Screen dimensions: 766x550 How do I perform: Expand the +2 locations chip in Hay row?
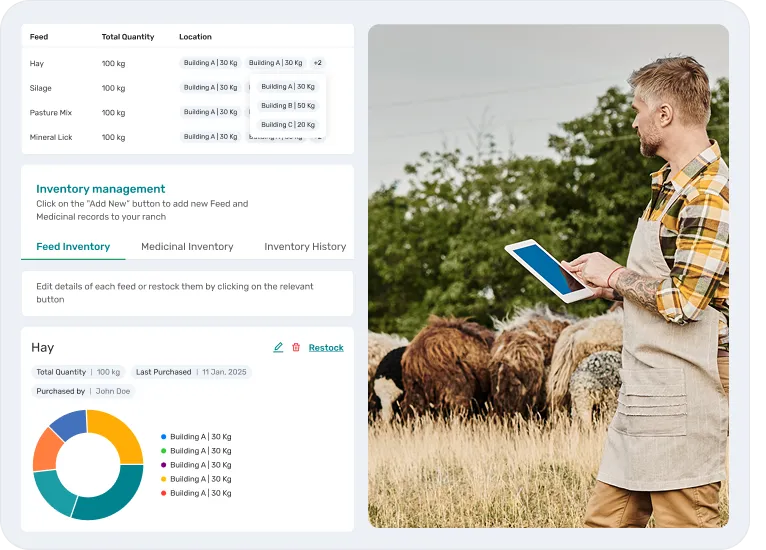(317, 63)
